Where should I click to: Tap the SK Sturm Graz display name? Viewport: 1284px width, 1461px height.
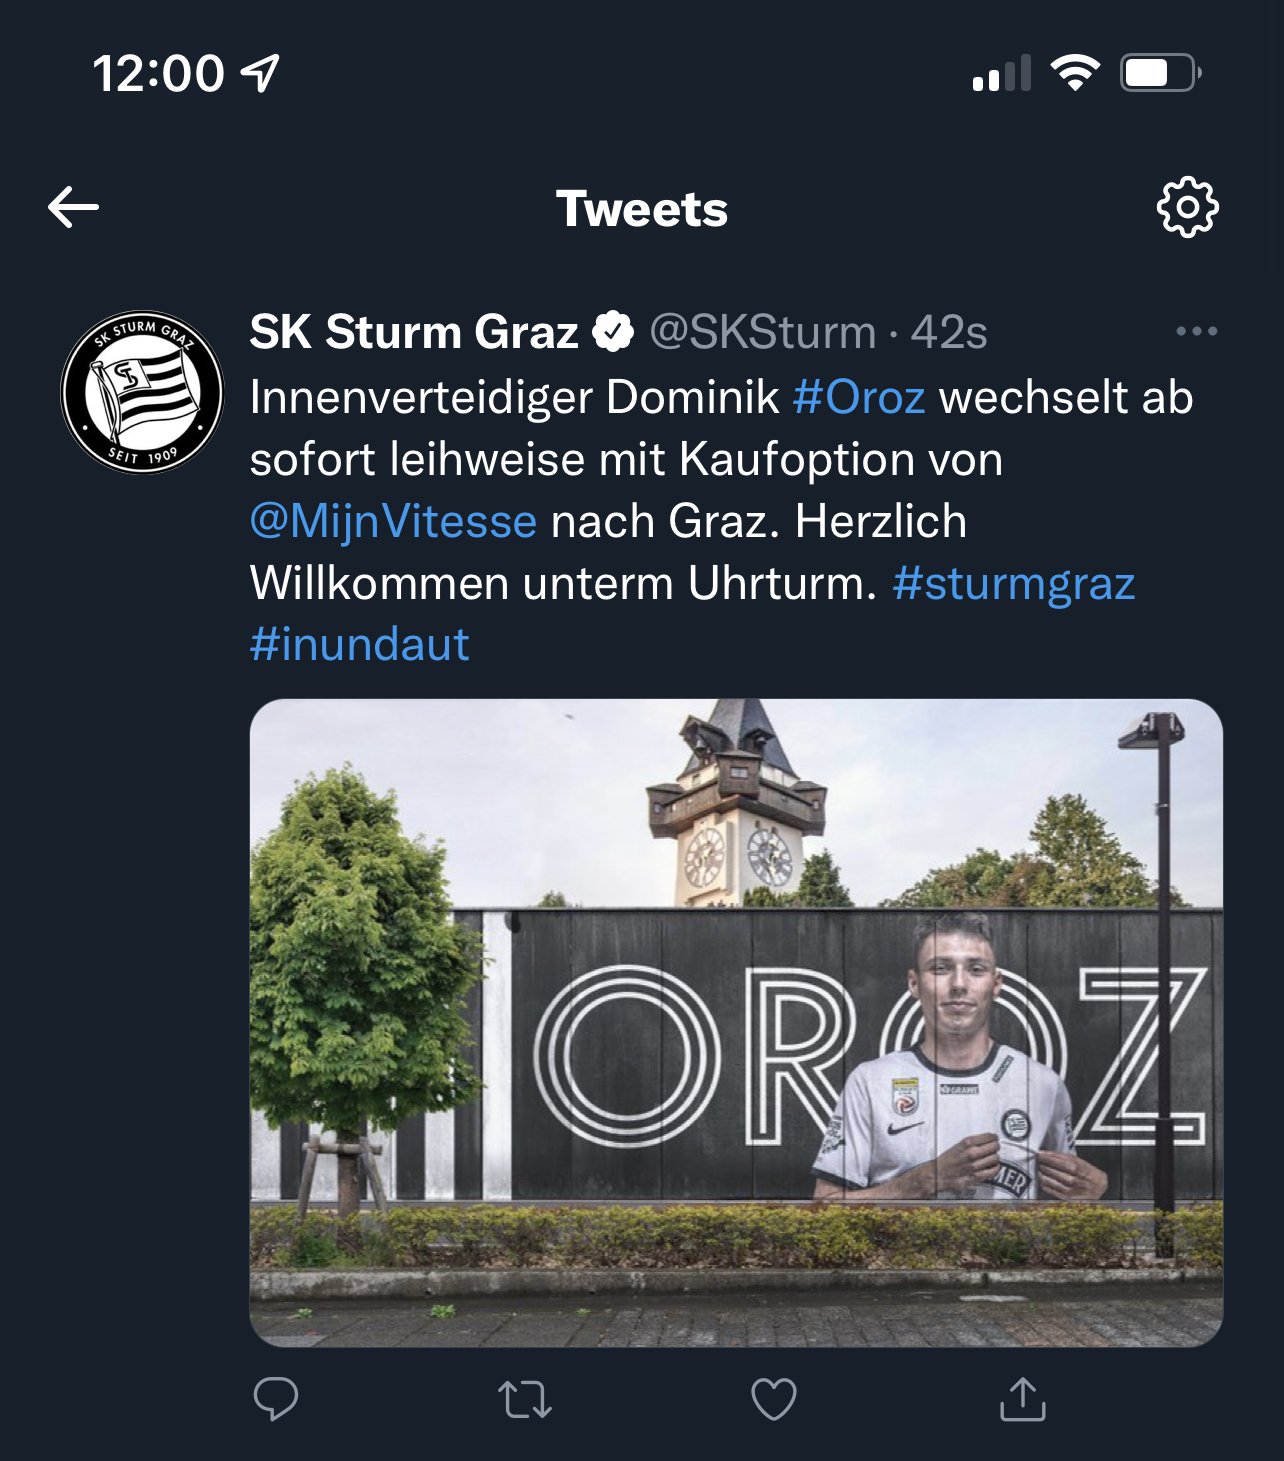(414, 332)
